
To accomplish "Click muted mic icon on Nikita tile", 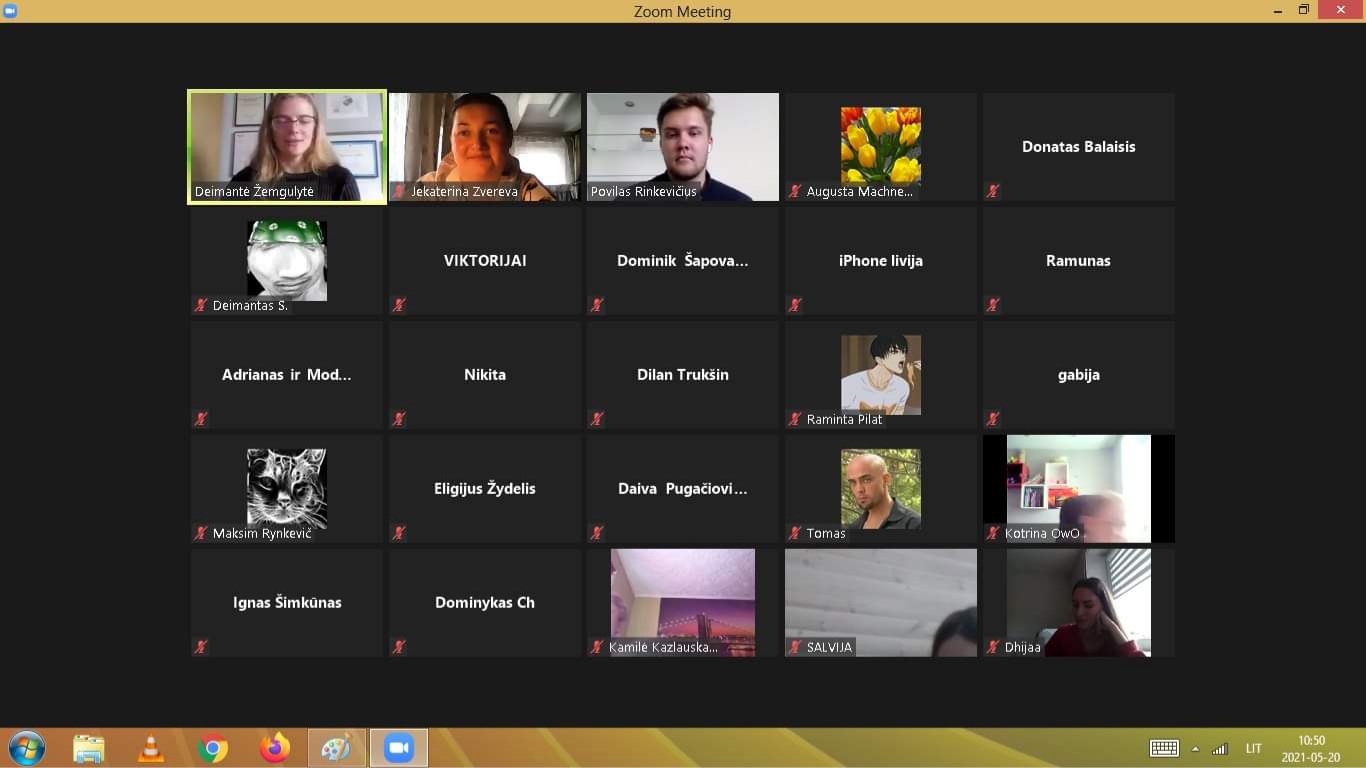I will tap(399, 419).
